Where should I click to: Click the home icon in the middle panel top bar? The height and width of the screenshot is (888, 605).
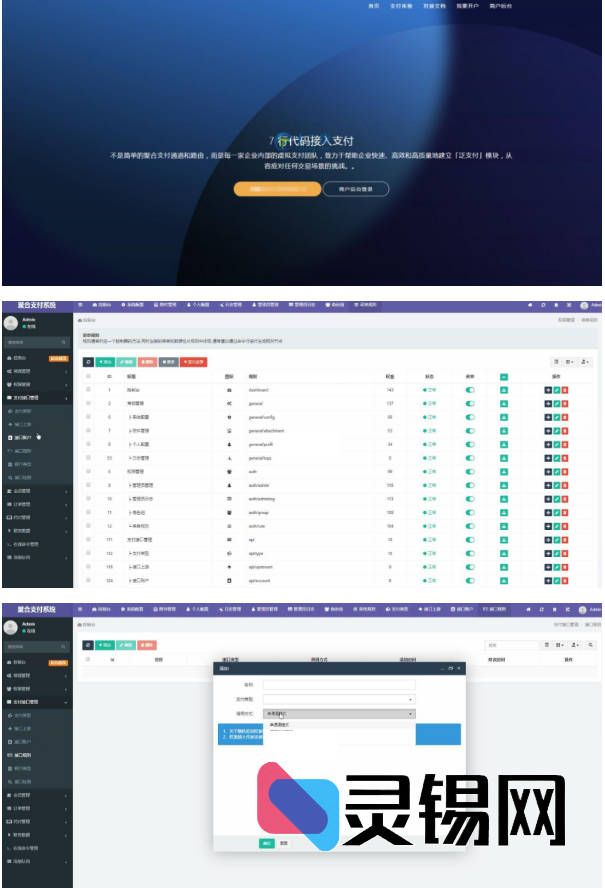[530, 304]
